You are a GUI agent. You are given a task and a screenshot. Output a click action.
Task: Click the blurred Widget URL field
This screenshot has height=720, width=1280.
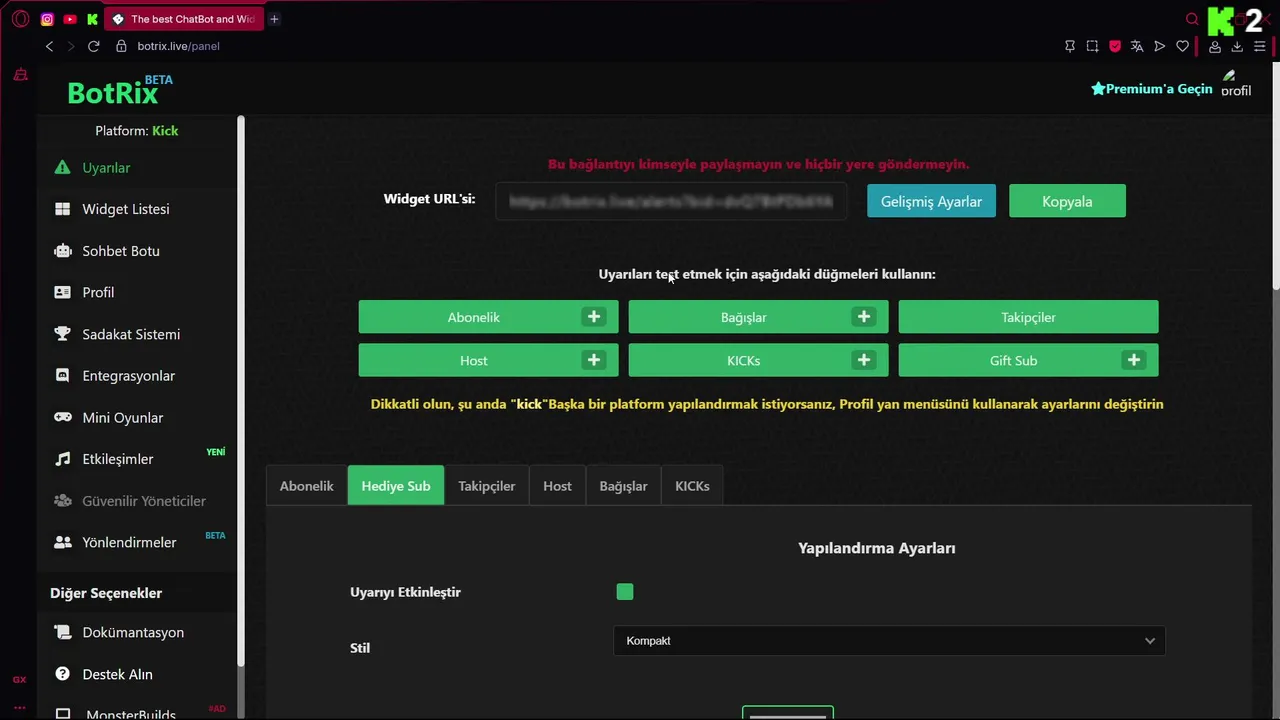click(x=671, y=201)
